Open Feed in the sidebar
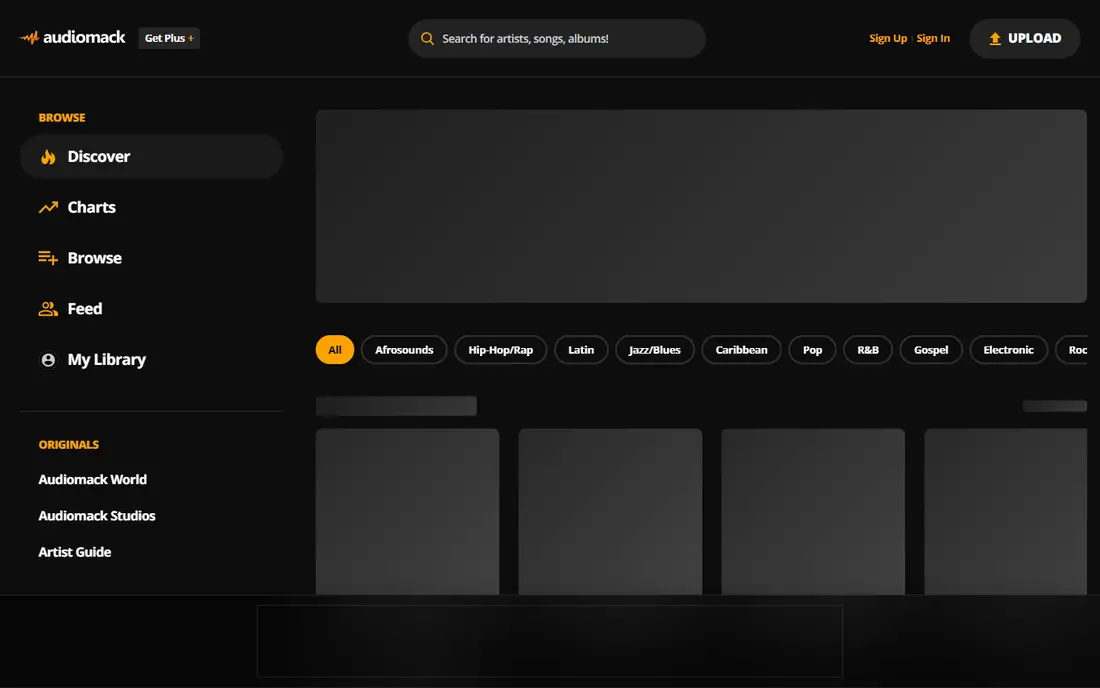 (152, 309)
